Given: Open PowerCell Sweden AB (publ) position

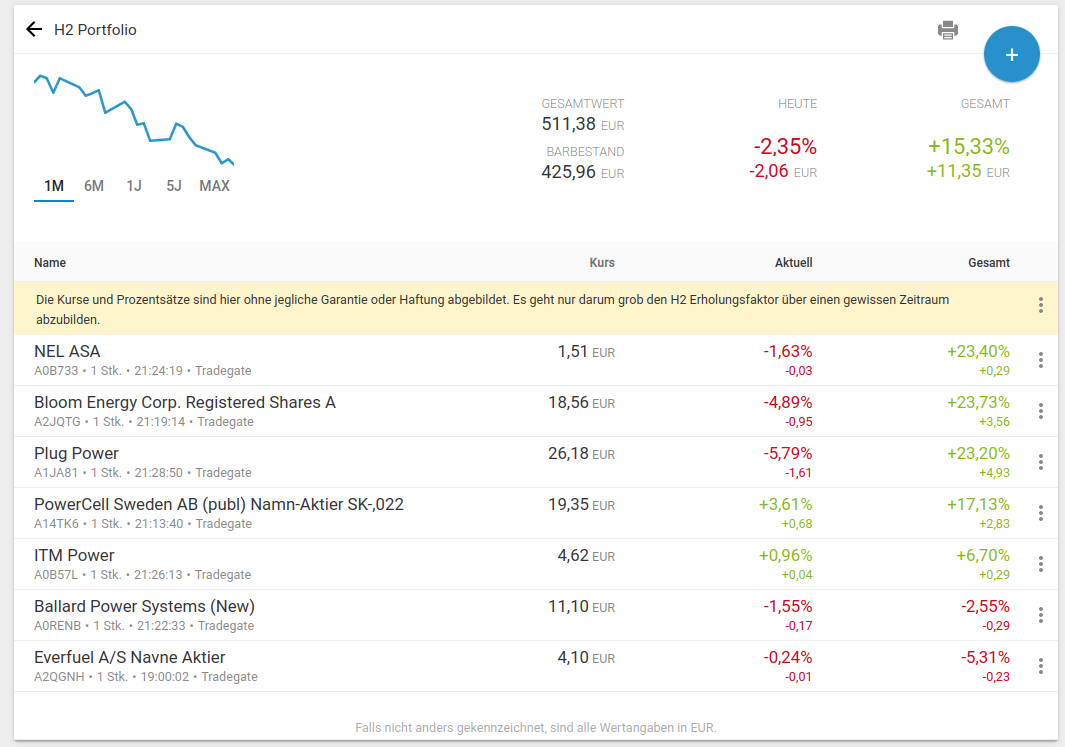Looking at the screenshot, I should 535,513.
